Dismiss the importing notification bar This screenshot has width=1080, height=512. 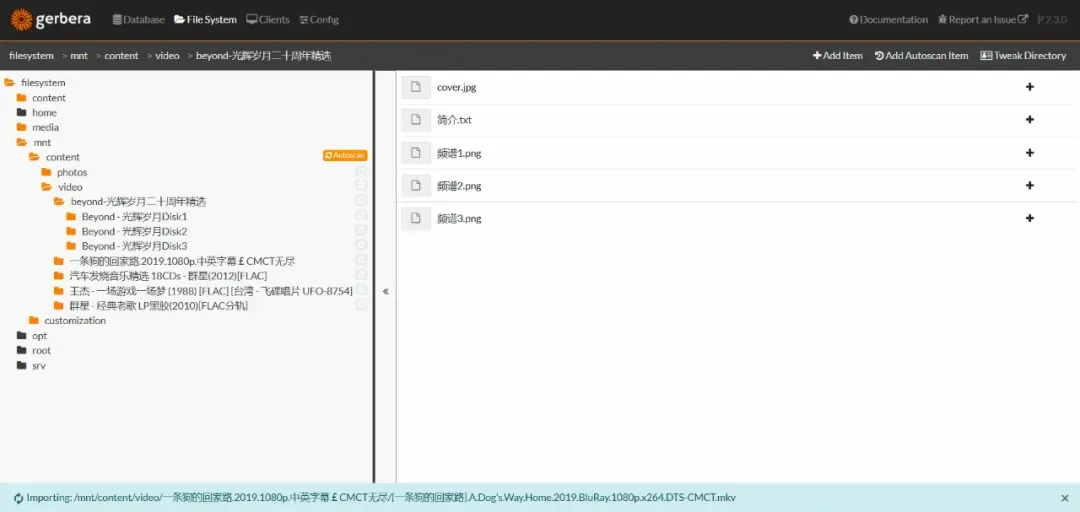click(1064, 498)
